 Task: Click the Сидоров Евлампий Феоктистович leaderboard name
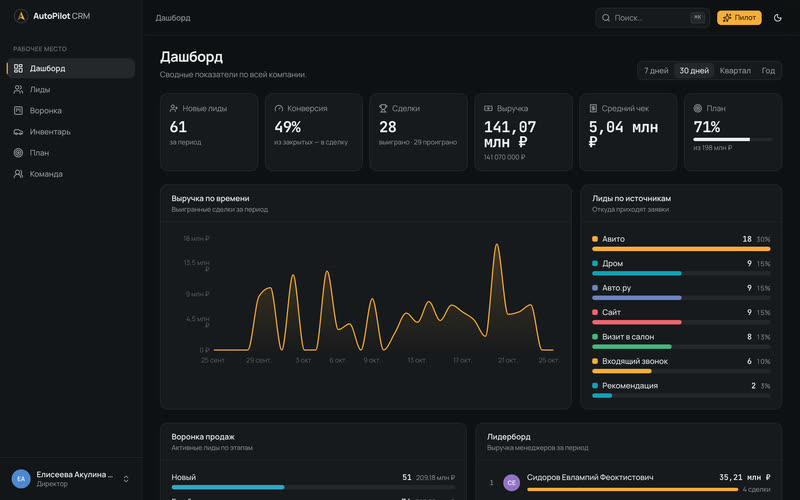click(590, 477)
